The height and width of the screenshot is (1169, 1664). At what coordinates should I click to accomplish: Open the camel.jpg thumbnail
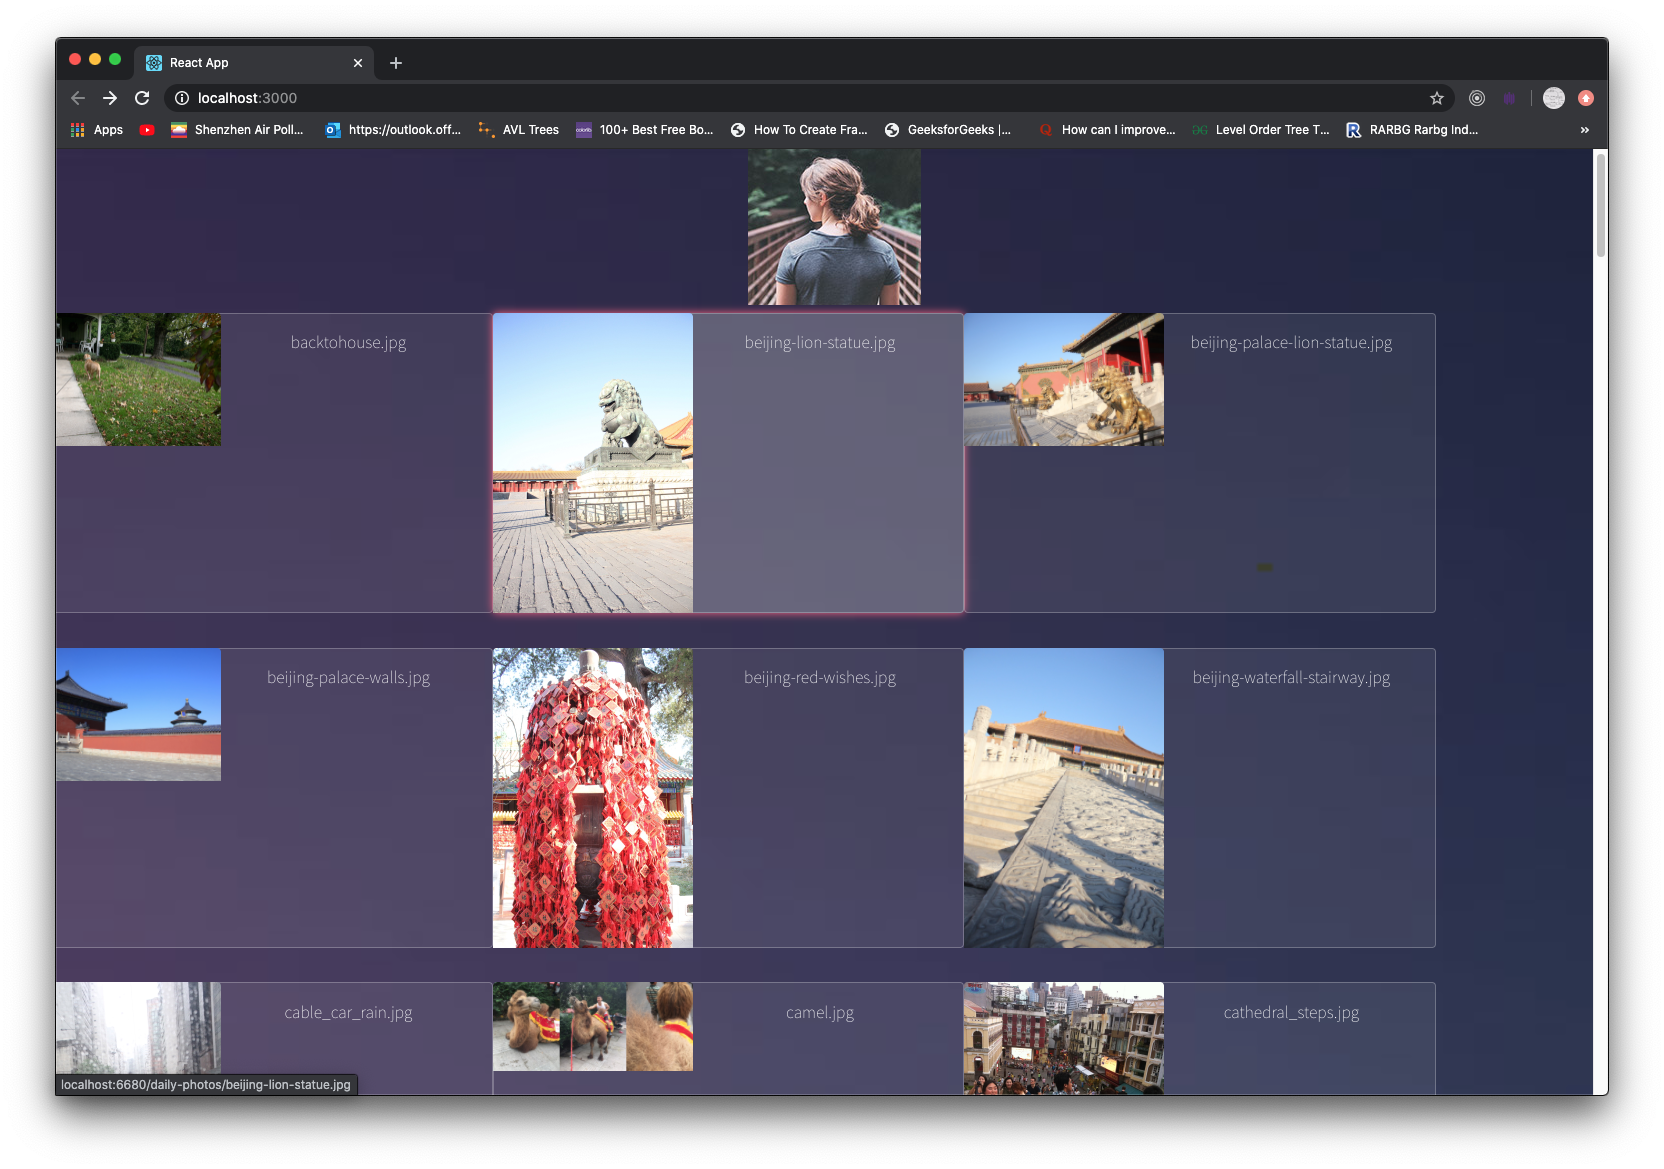(x=593, y=1027)
